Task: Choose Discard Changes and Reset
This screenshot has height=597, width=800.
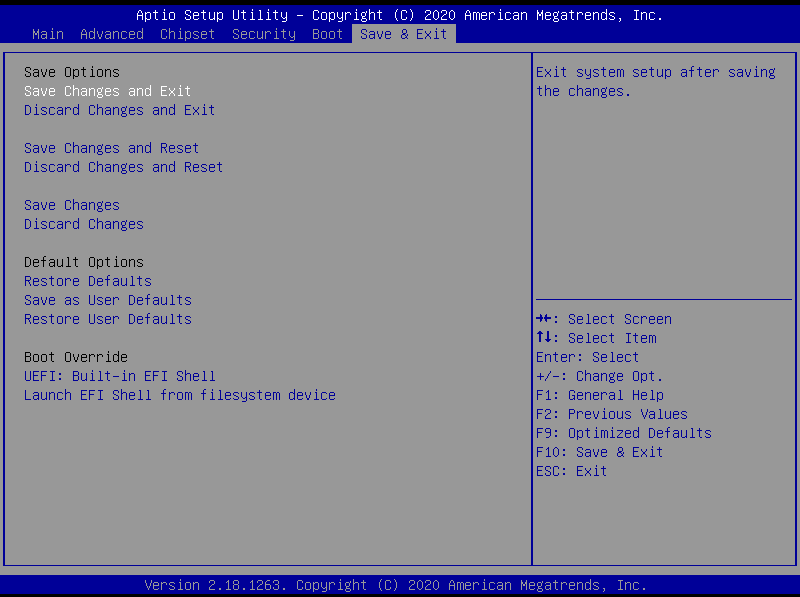Action: click(x=124, y=167)
